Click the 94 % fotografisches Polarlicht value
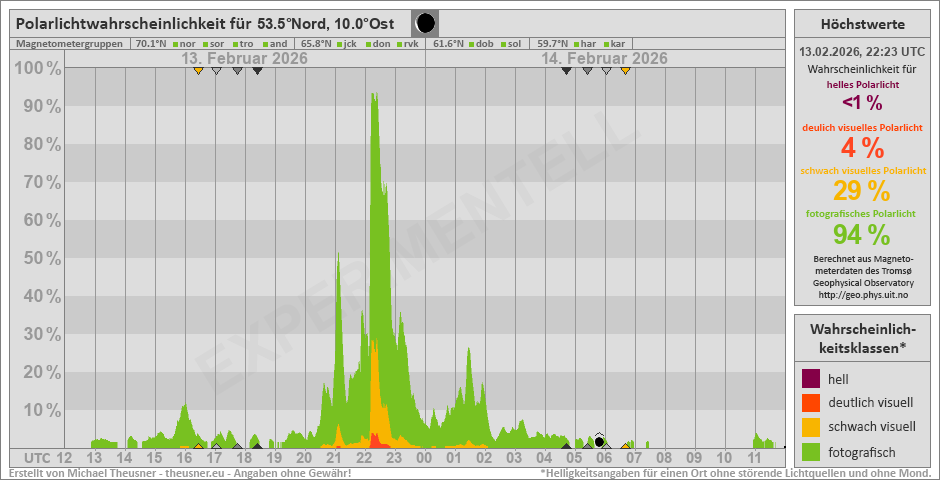The image size is (940, 480). (861, 234)
